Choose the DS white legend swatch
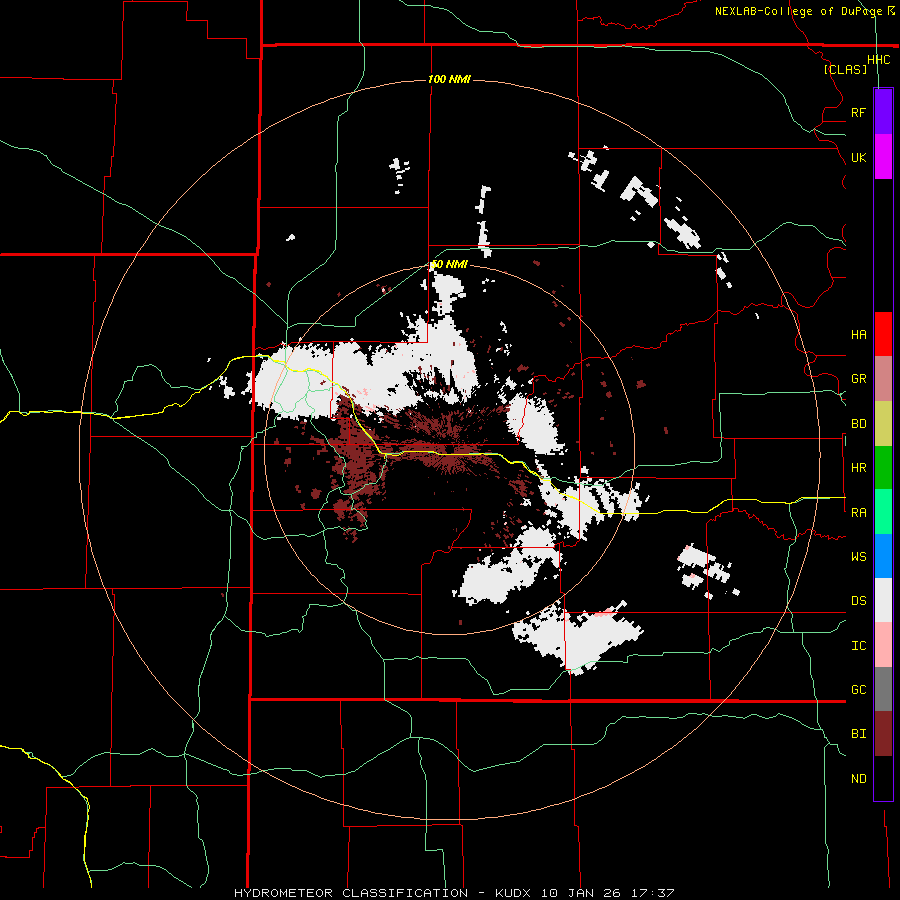 pyautogui.click(x=883, y=600)
